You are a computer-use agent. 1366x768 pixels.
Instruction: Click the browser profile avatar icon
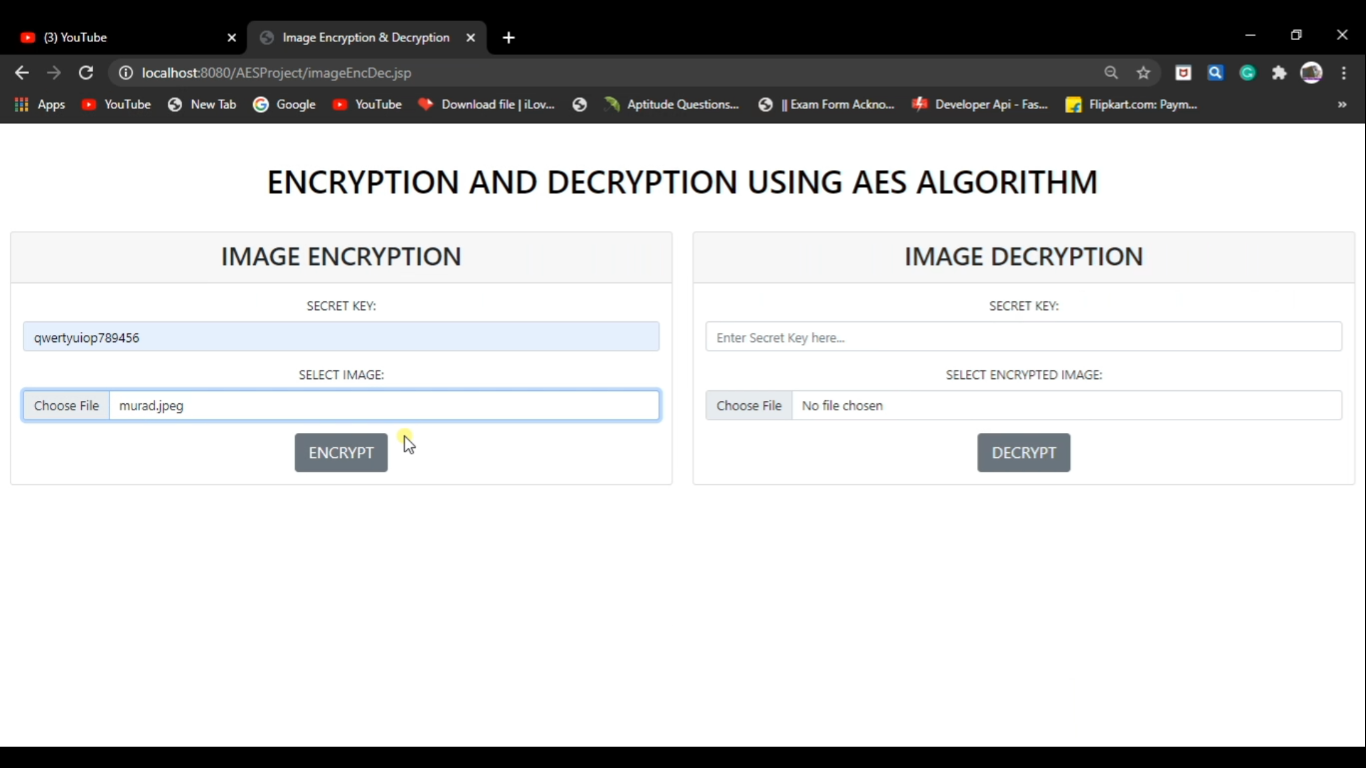[x=1312, y=72]
